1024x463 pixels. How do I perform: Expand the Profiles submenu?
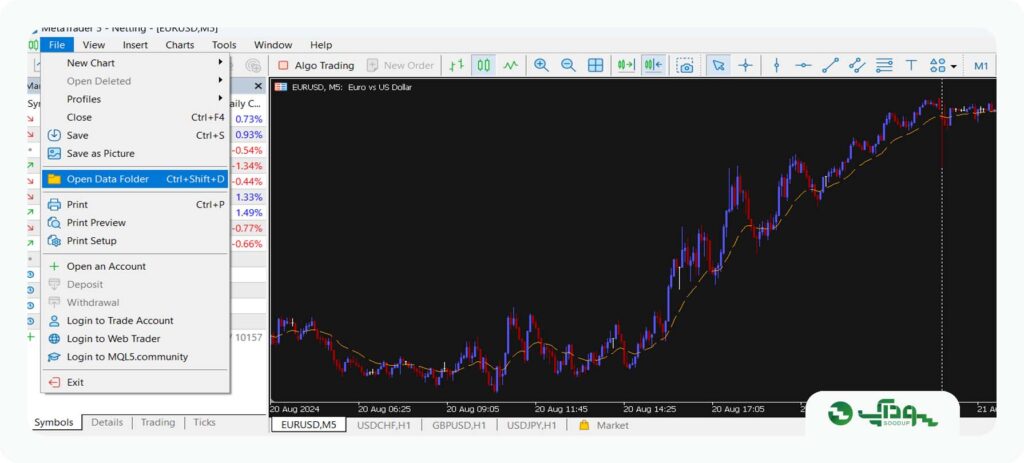135,99
